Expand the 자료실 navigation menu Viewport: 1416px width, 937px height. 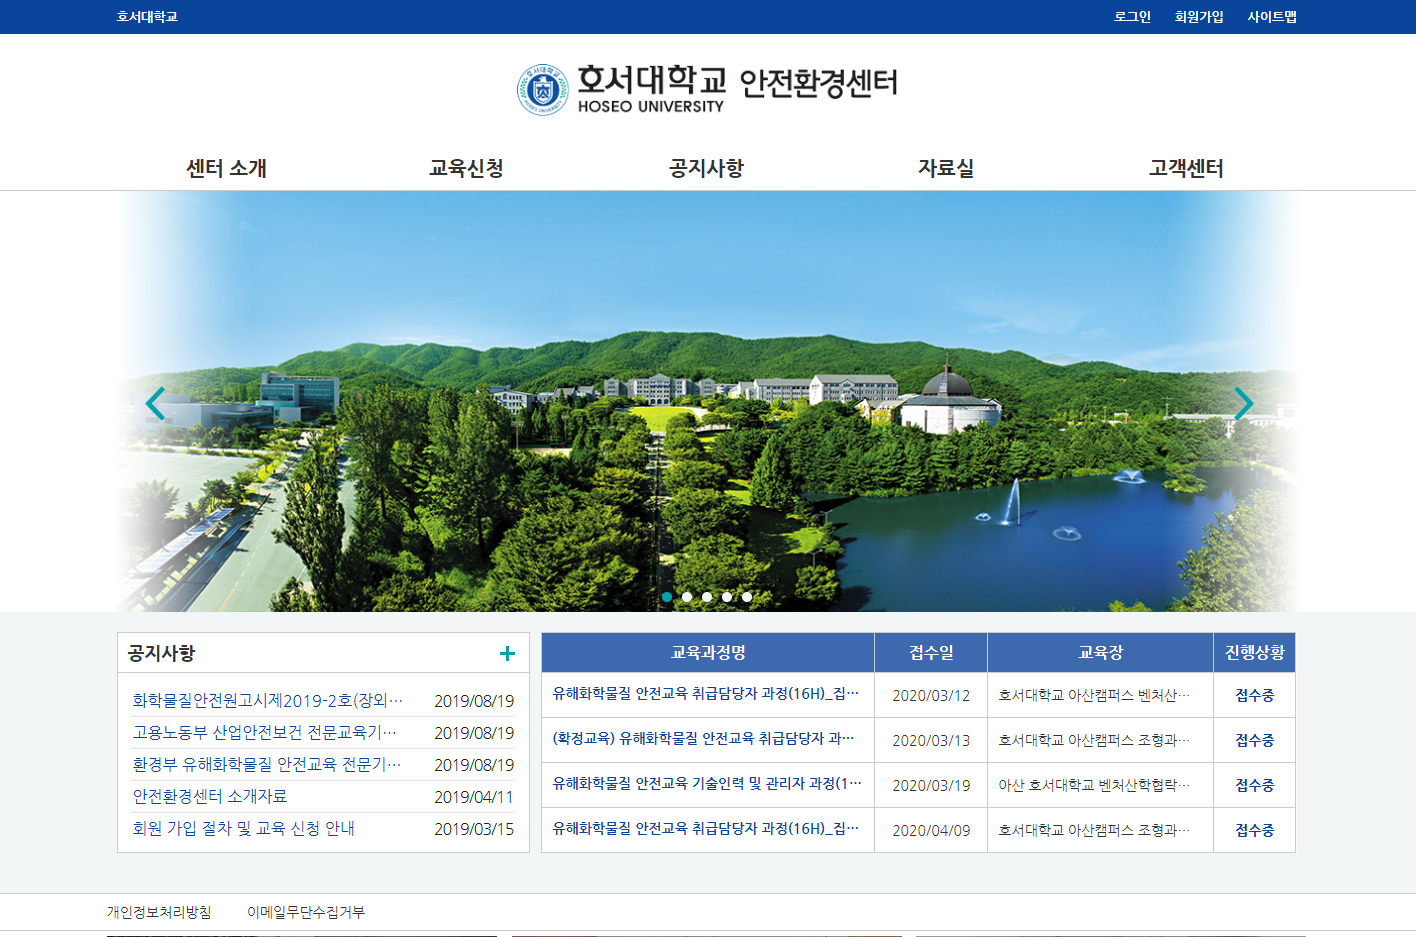pyautogui.click(x=946, y=168)
